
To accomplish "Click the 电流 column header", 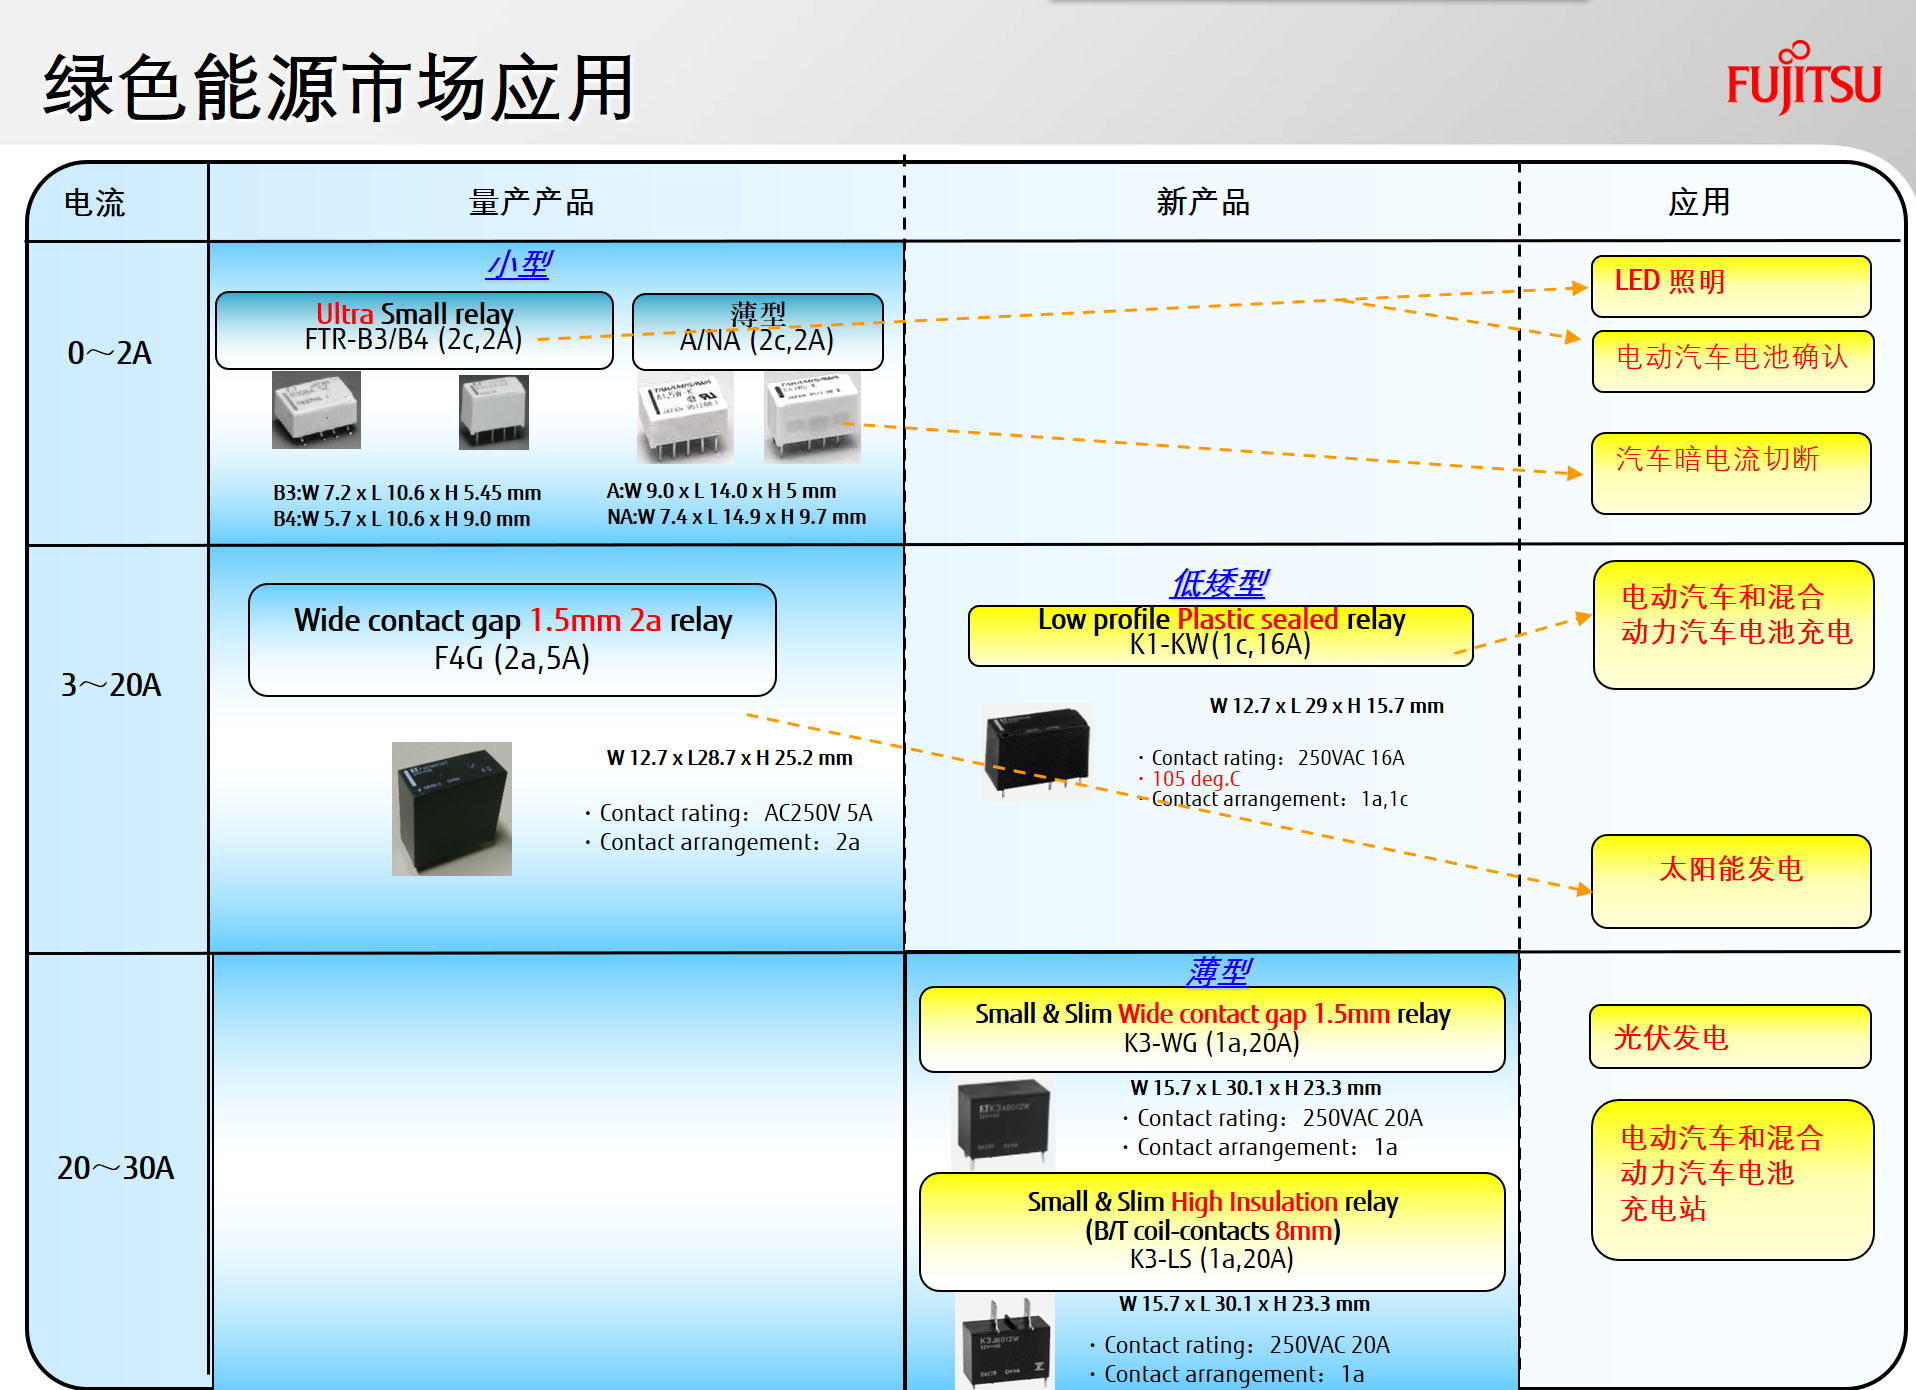I will 95,203.
